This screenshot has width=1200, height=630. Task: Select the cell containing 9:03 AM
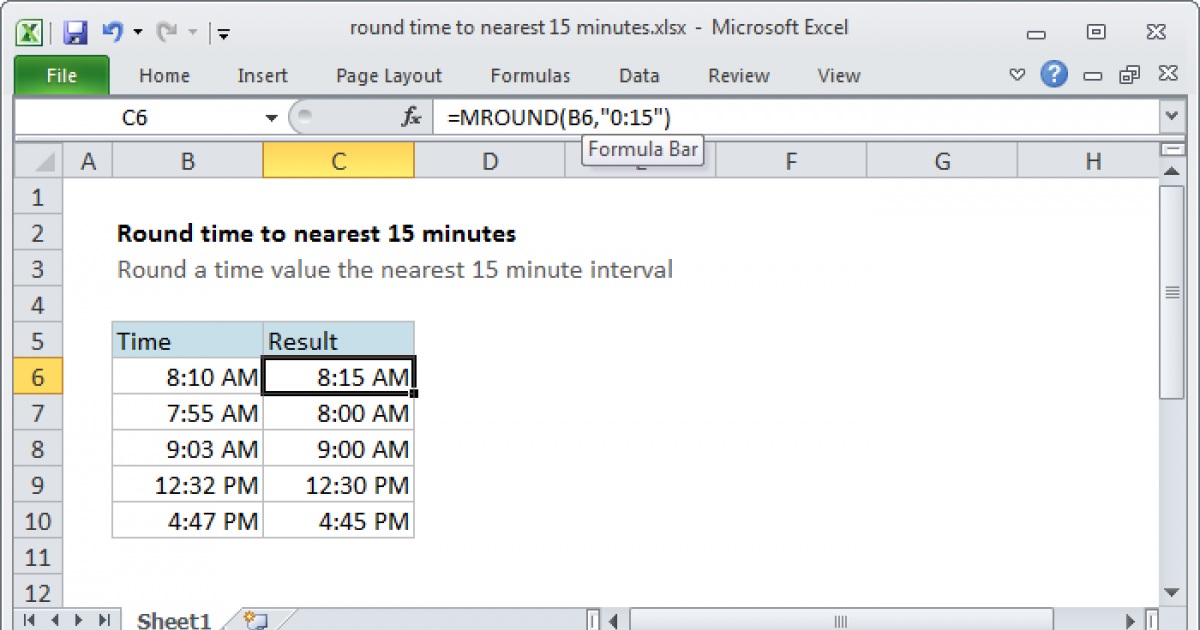(x=188, y=449)
